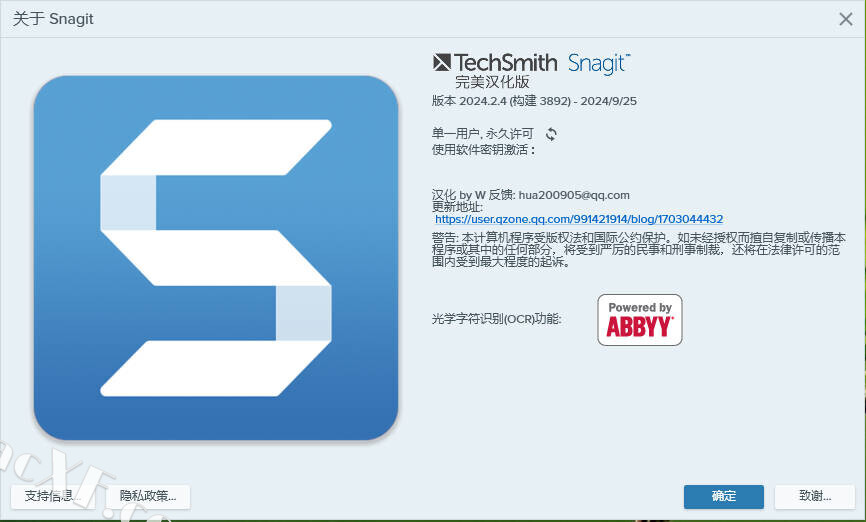Click version text 版本 2024.2.4 (构建 3892)
This screenshot has width=866, height=522.
501,101
